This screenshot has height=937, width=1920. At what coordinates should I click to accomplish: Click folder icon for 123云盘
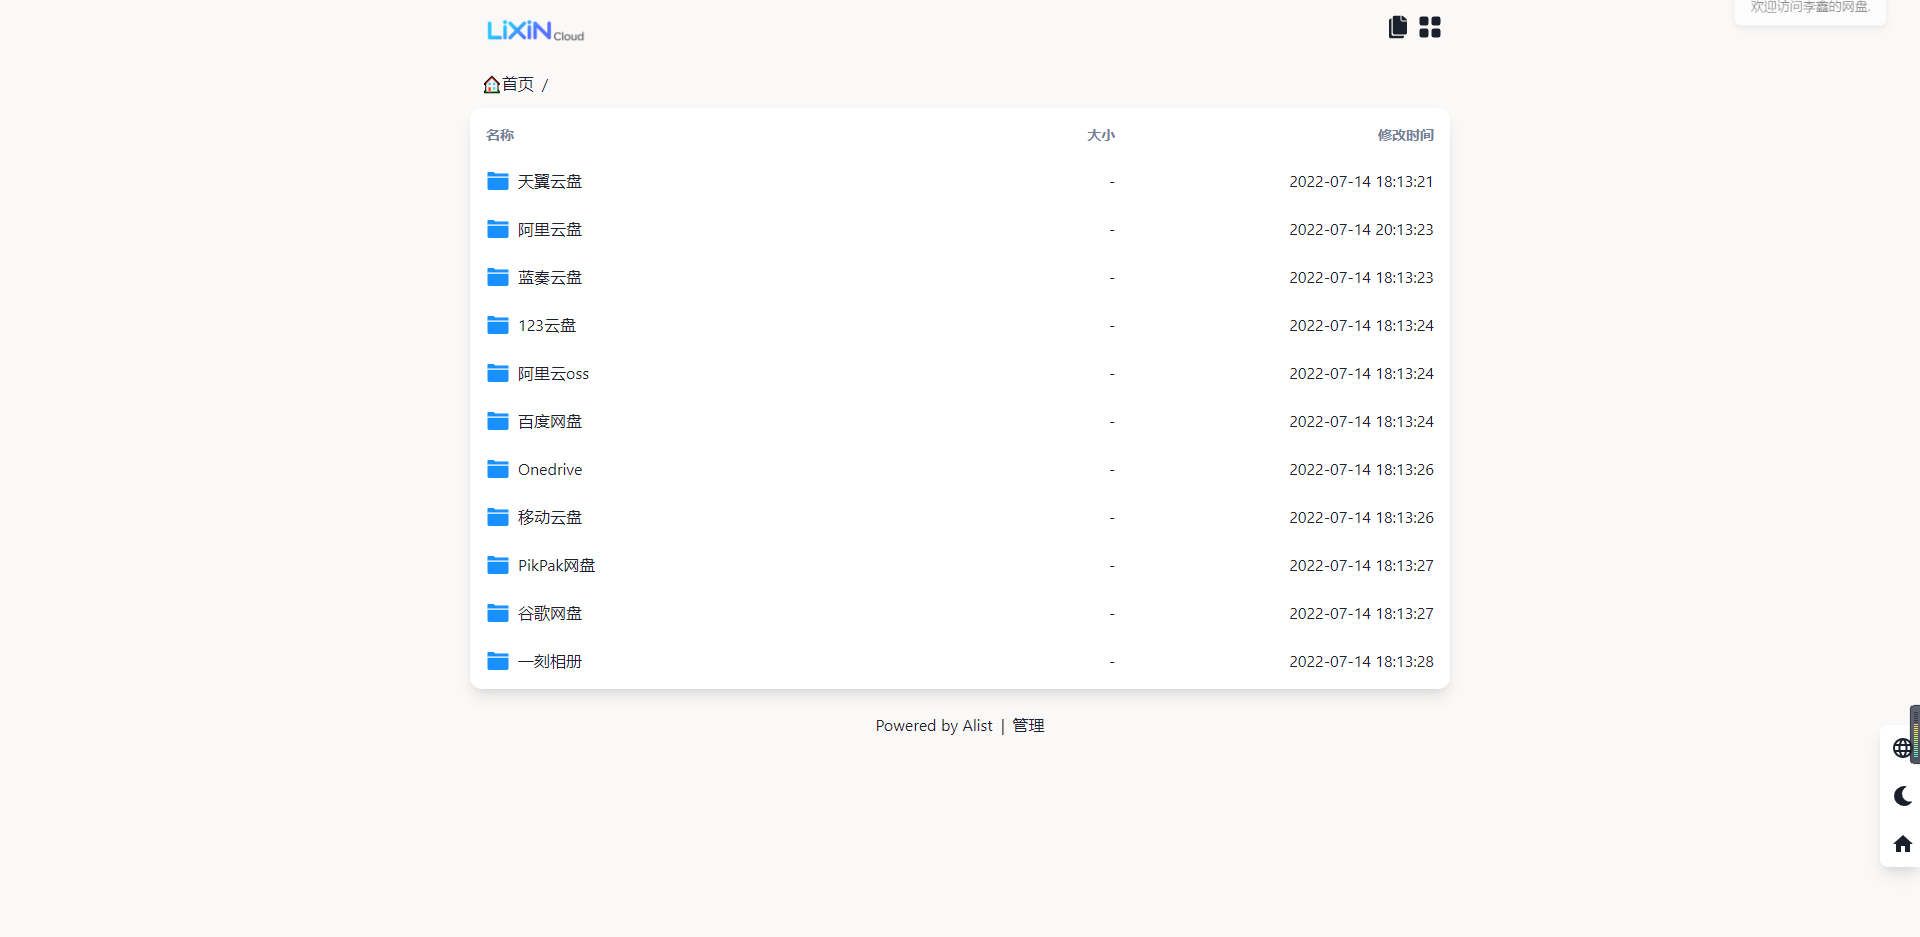[498, 325]
